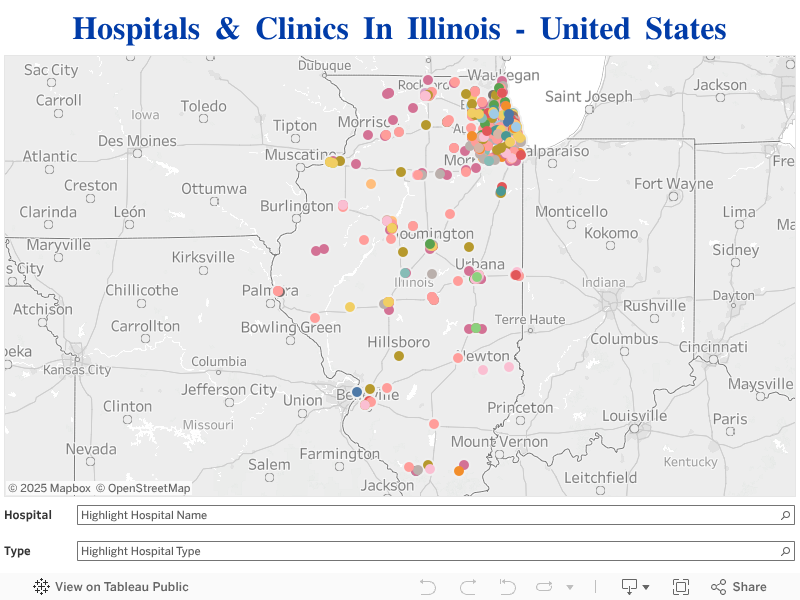Focus the Highlight Hospital Name field
800x600 pixels.
click(436, 515)
